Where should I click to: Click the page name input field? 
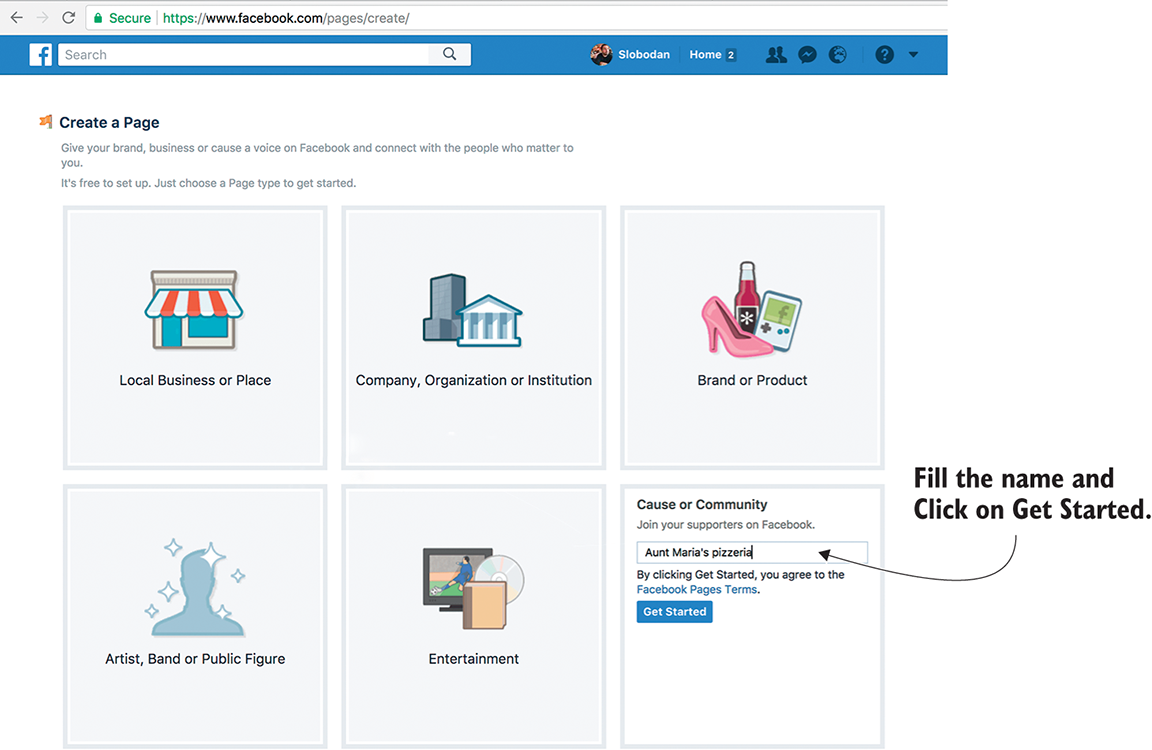click(x=752, y=552)
